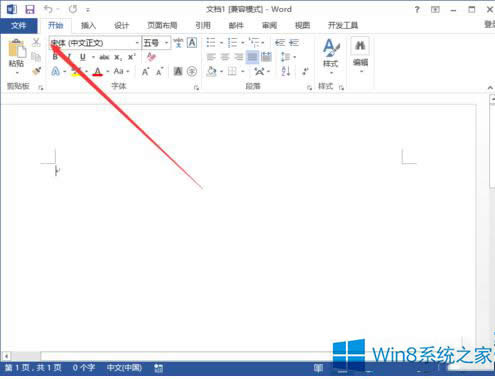Viewport: 495px width, 379px height.
Task: Apply the red font color swatch
Action: coord(98,71)
